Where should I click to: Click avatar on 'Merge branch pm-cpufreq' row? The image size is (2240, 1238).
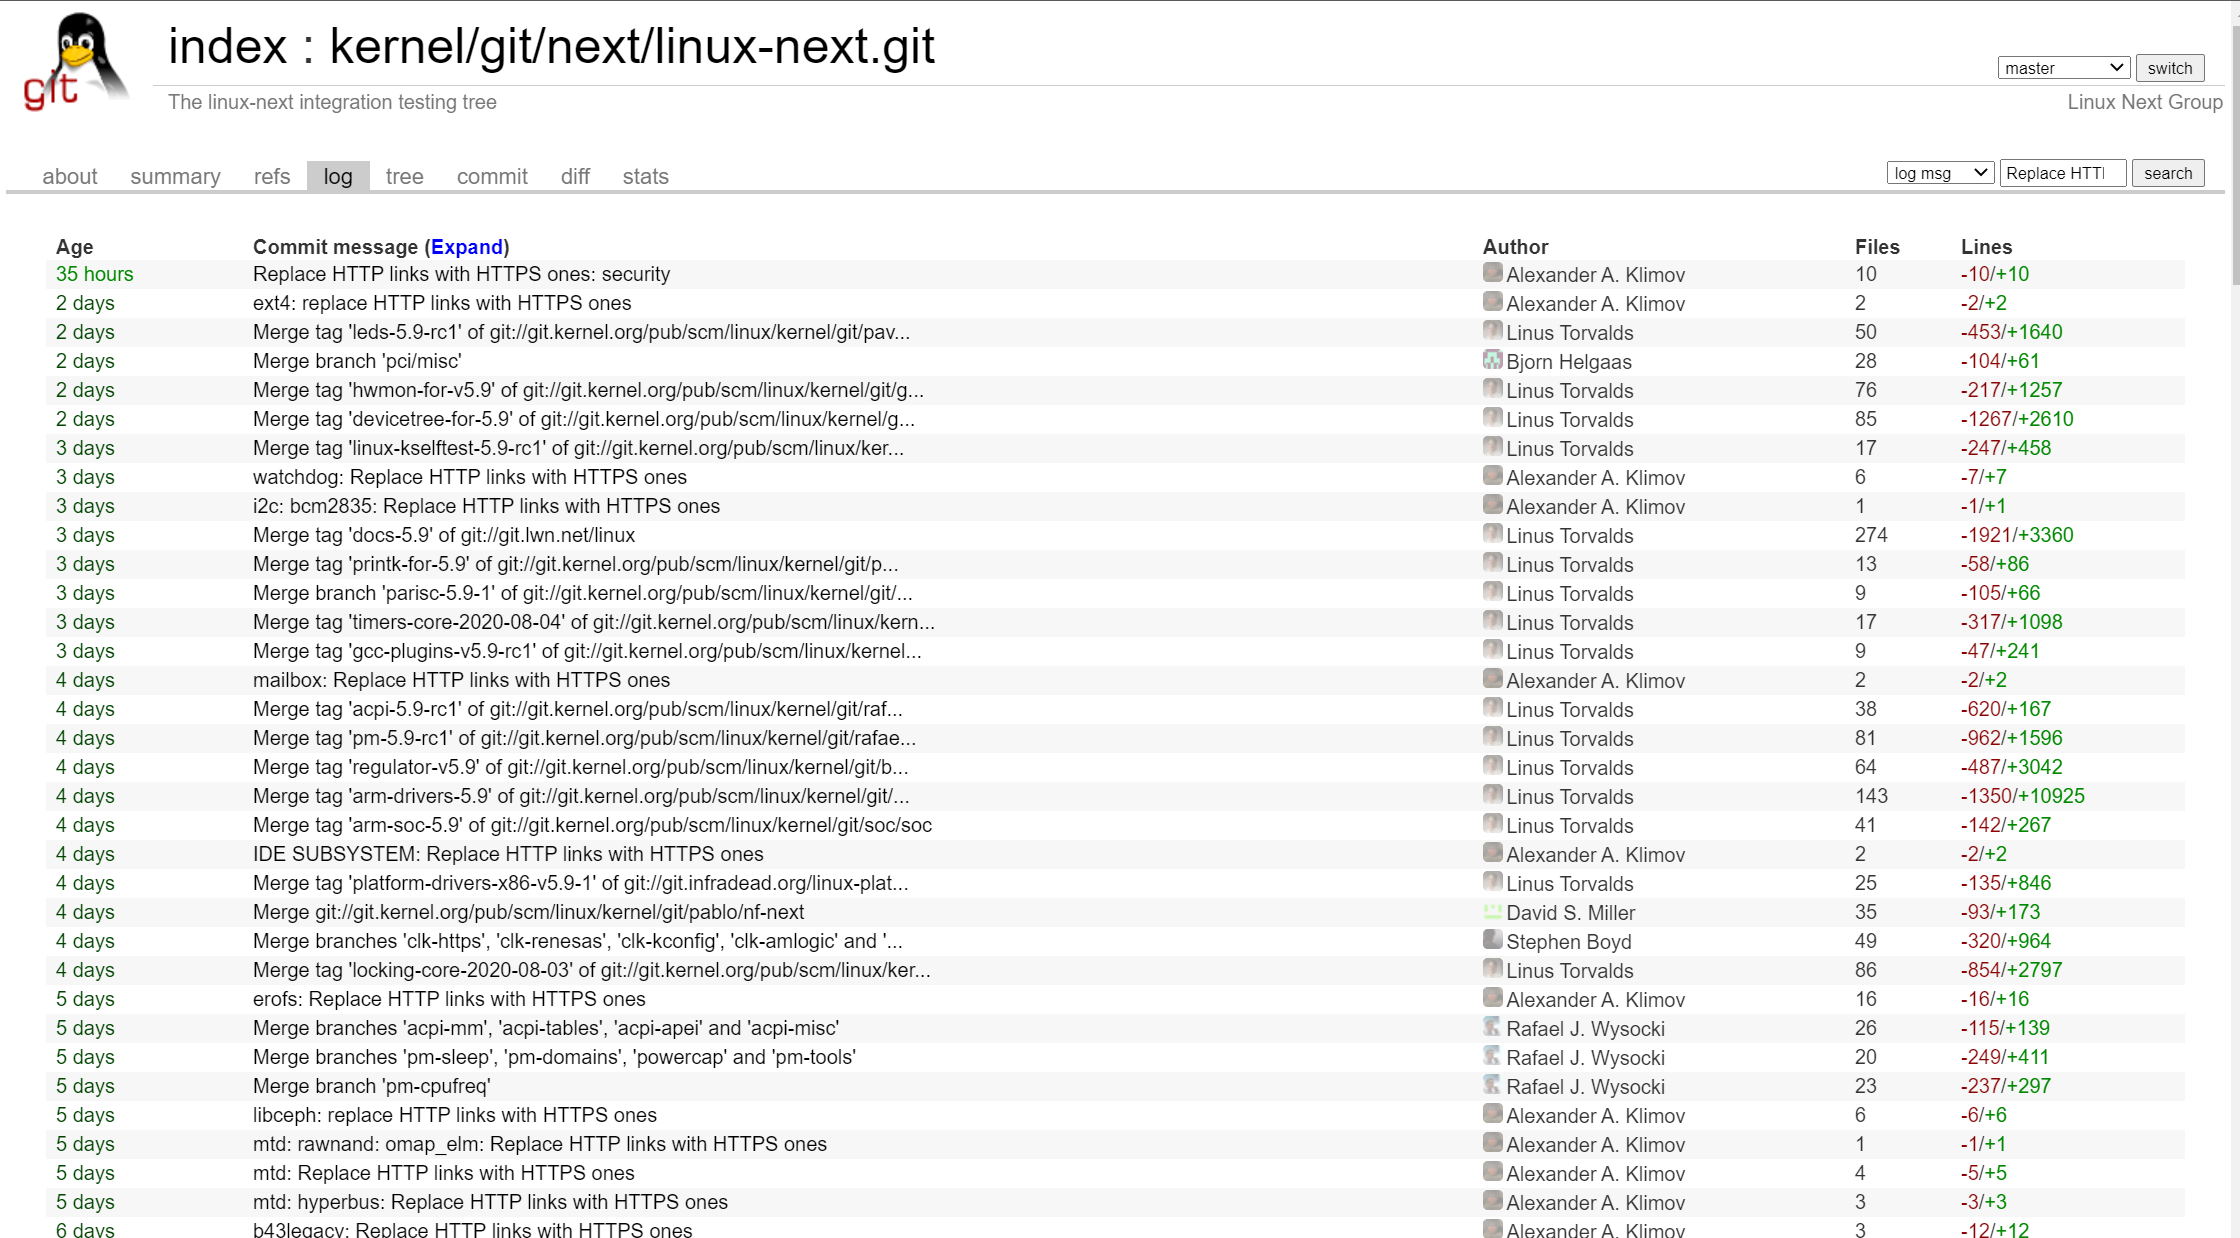click(1492, 1084)
